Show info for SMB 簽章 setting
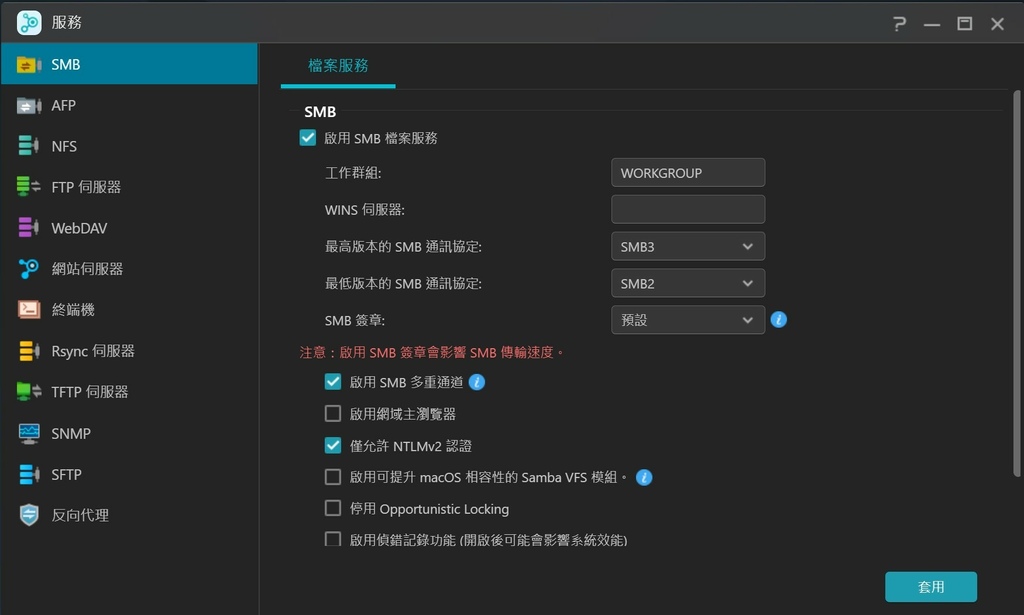This screenshot has height=615, width=1024. point(778,320)
